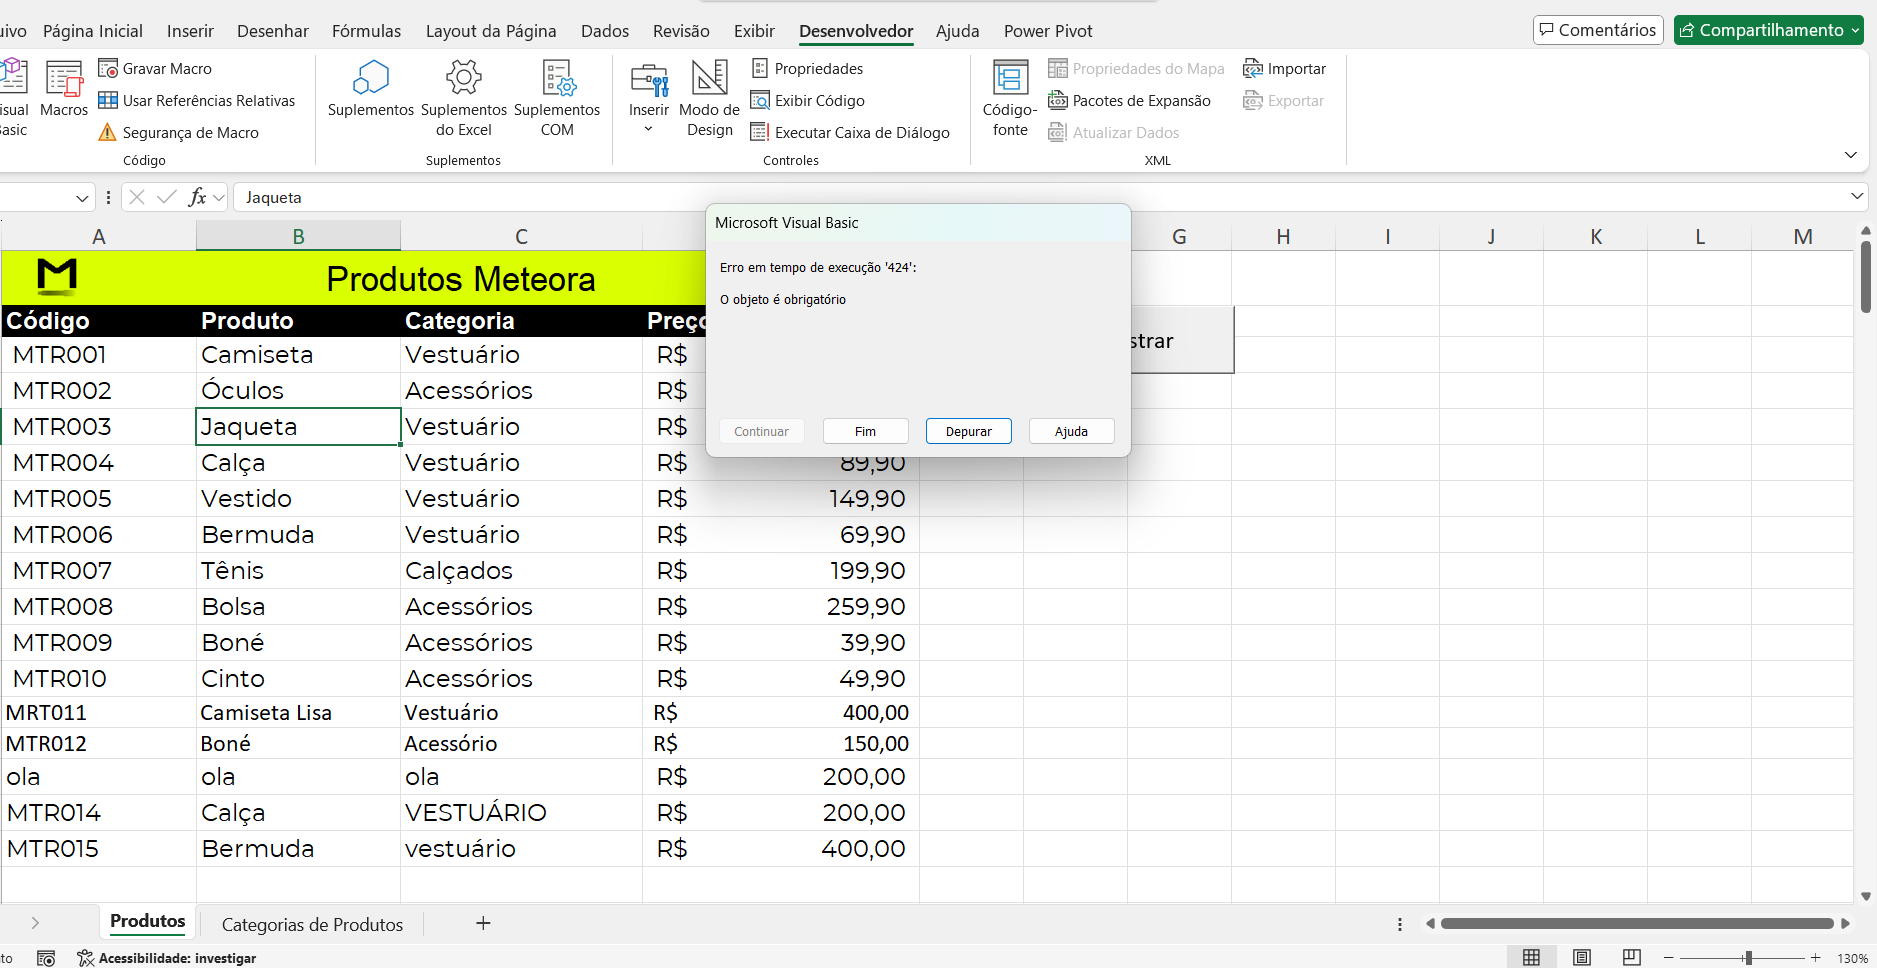Select cell with VESTUÁRIO

pyautogui.click(x=521, y=812)
